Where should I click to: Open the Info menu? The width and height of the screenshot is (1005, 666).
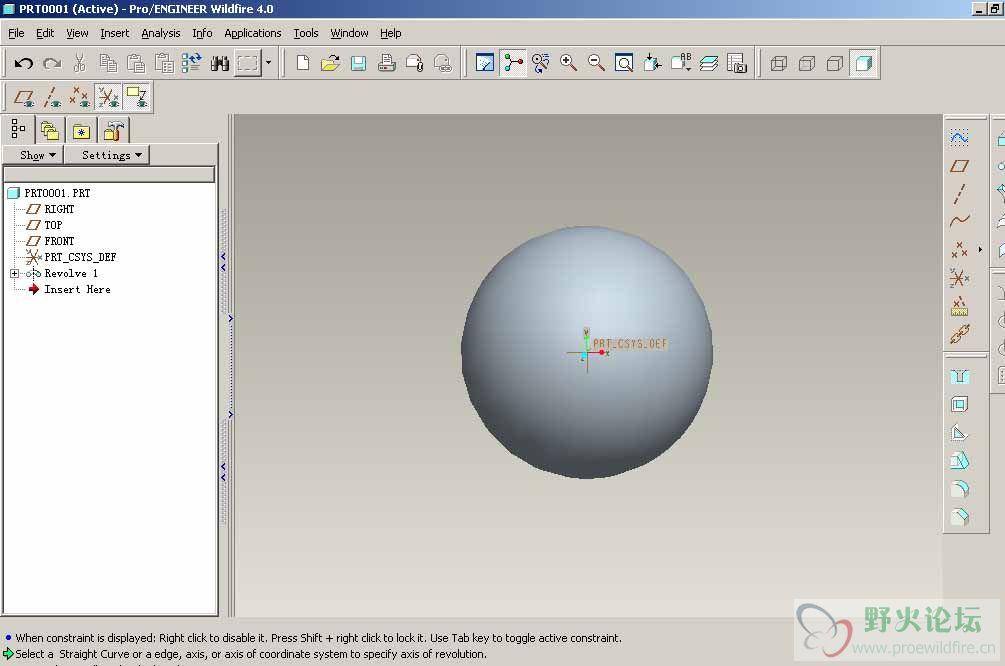pos(203,33)
